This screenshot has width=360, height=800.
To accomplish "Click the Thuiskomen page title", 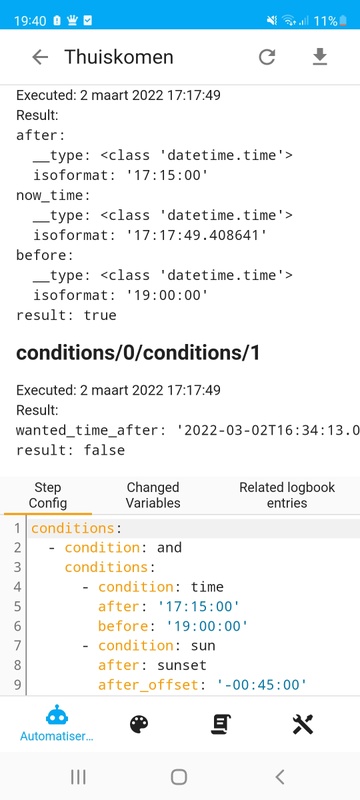I will click(119, 57).
